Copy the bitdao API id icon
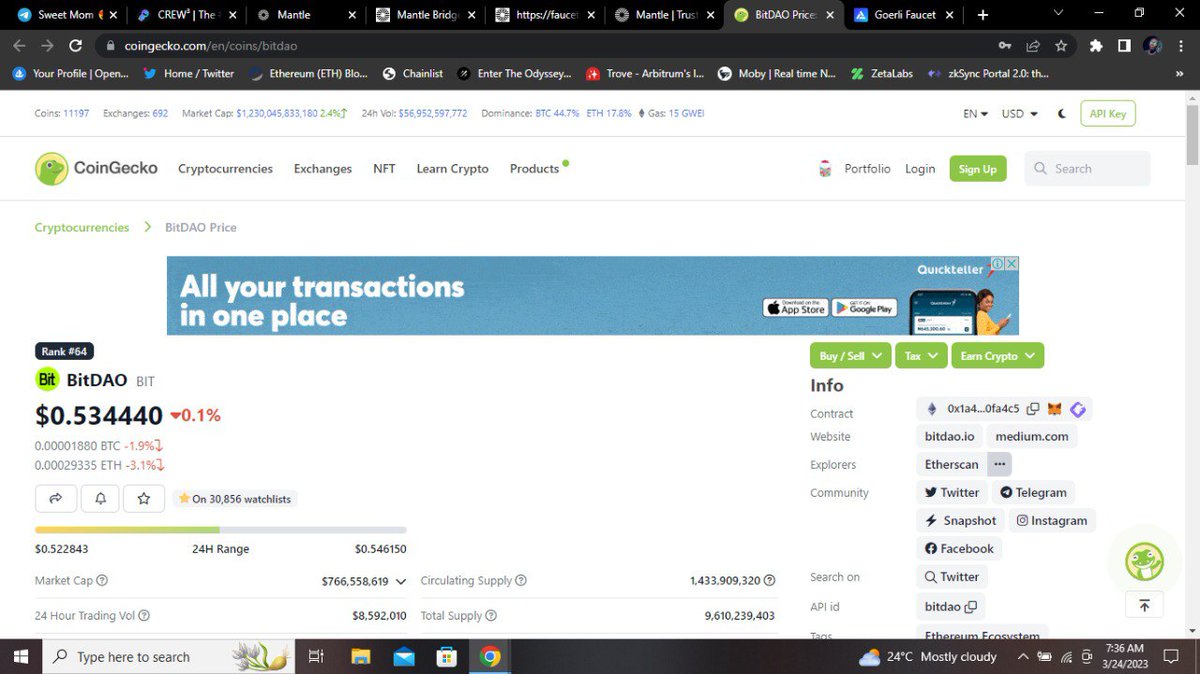1200x674 pixels. pos(971,607)
